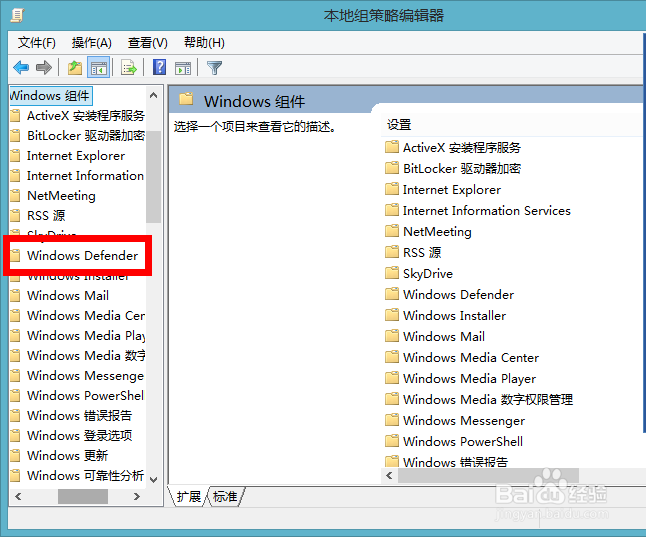646x537 pixels.
Task: Click the Filter funnel toolbar icon
Action: tap(214, 68)
